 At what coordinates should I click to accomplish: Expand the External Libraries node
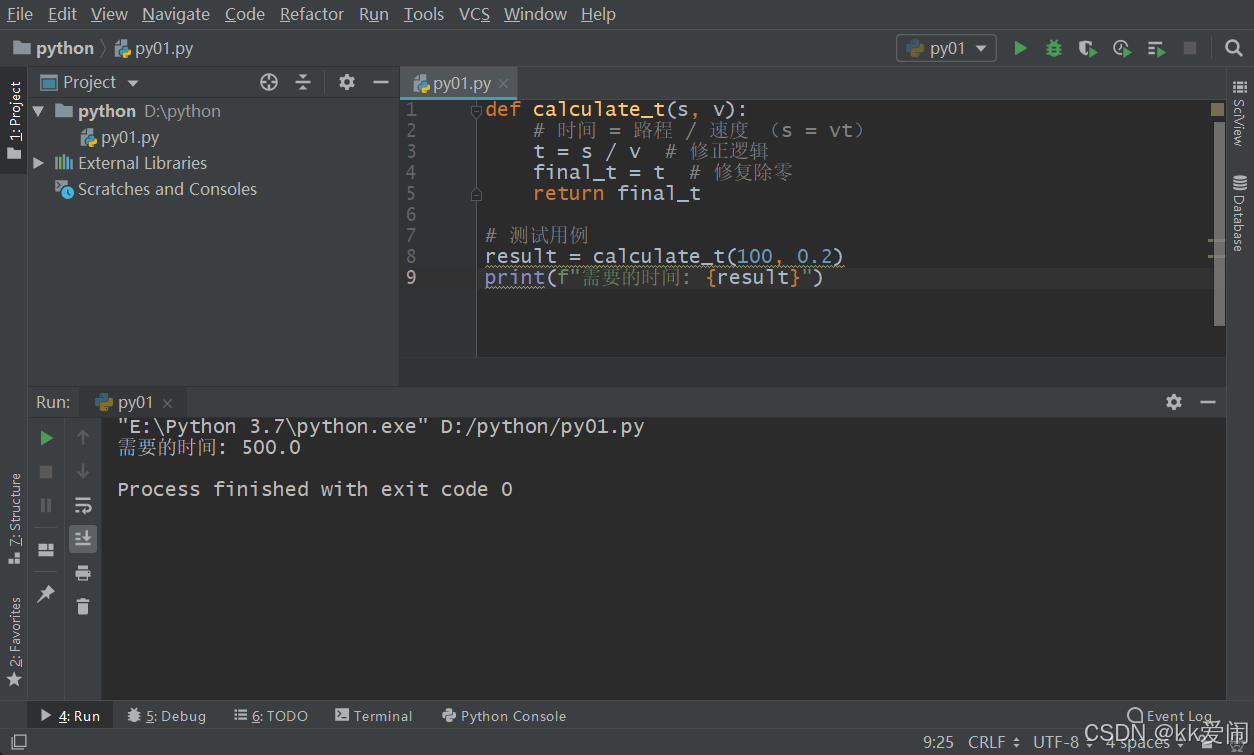(37, 162)
